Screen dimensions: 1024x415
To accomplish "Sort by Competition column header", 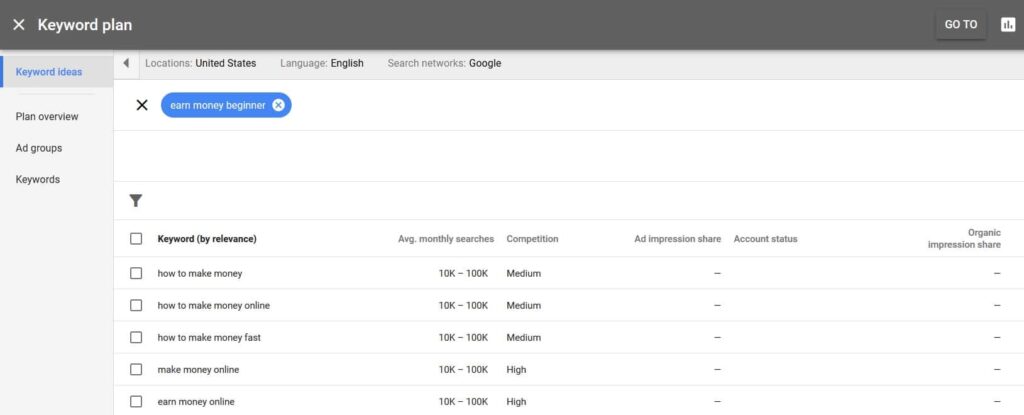I will click(532, 239).
